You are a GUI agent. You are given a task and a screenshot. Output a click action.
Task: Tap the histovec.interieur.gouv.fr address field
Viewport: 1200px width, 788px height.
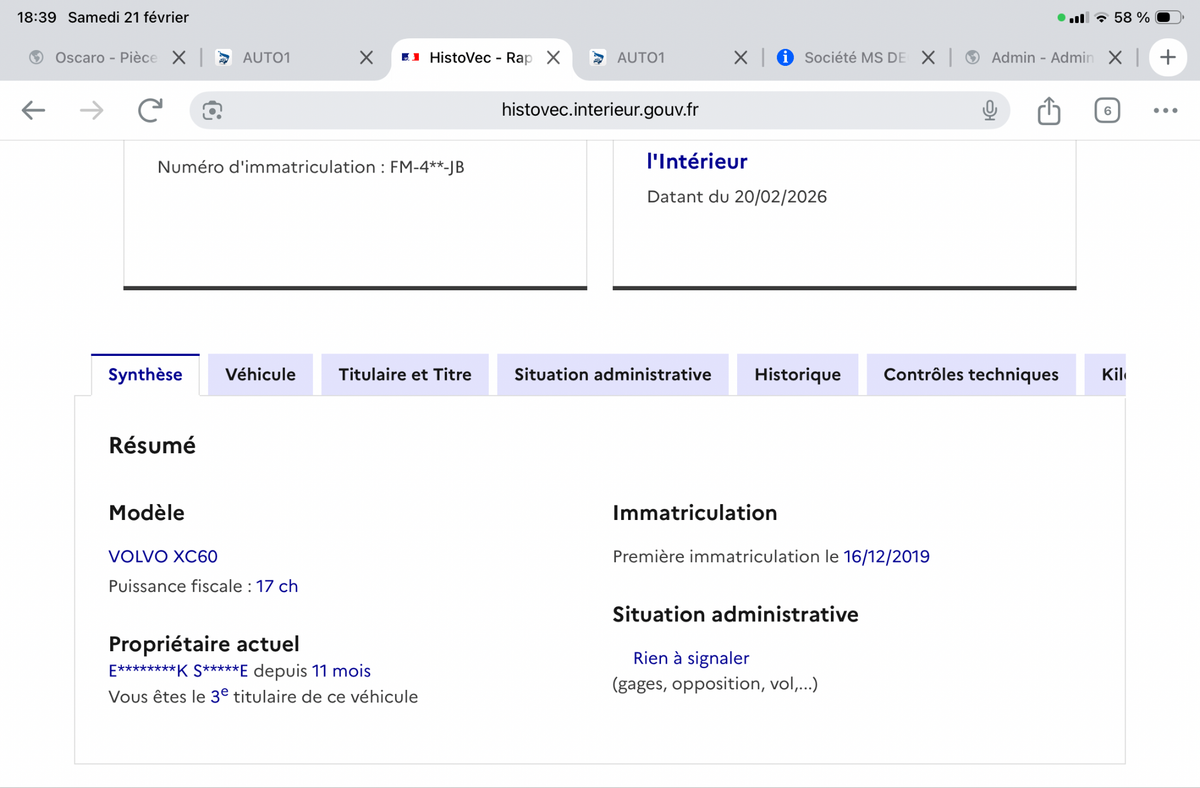tap(600, 110)
